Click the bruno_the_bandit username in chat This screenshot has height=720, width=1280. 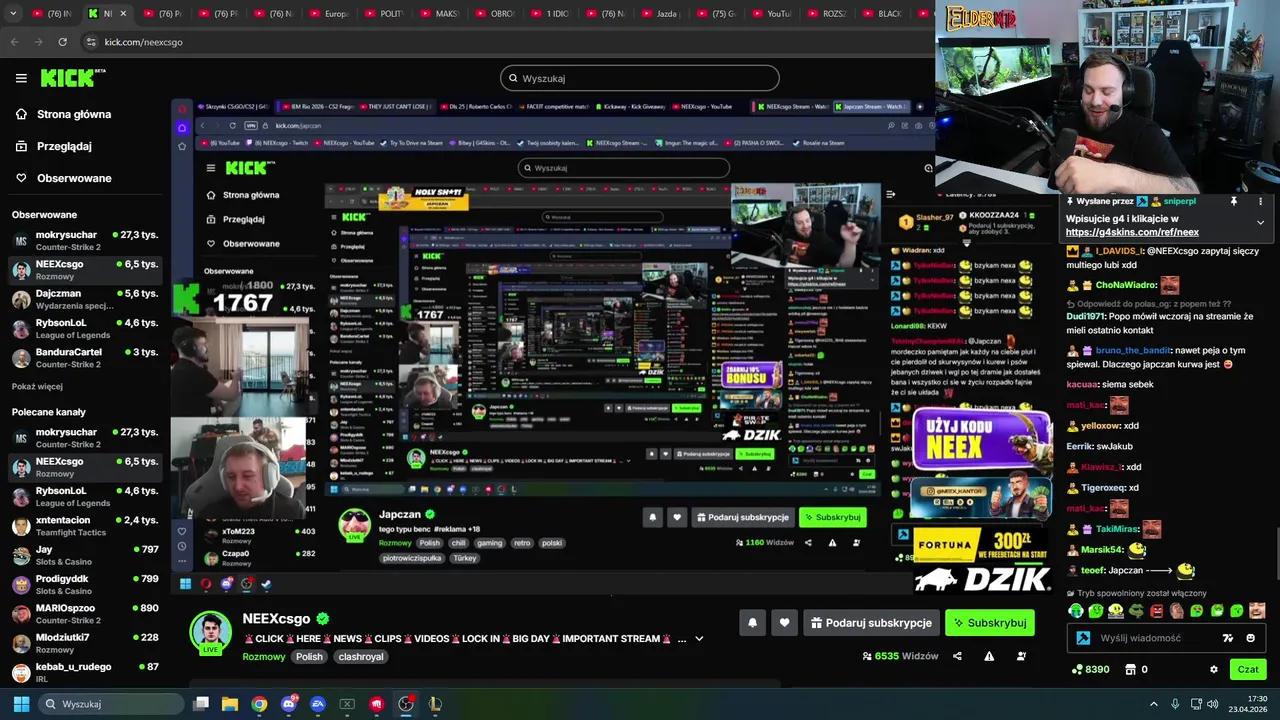[1132, 351]
